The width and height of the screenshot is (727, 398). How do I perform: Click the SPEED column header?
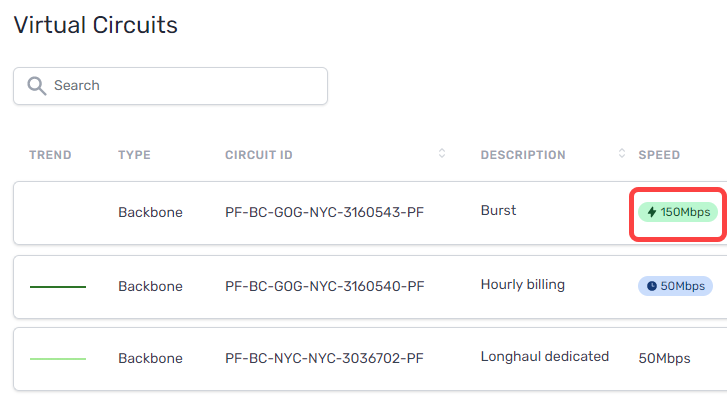[x=659, y=155]
